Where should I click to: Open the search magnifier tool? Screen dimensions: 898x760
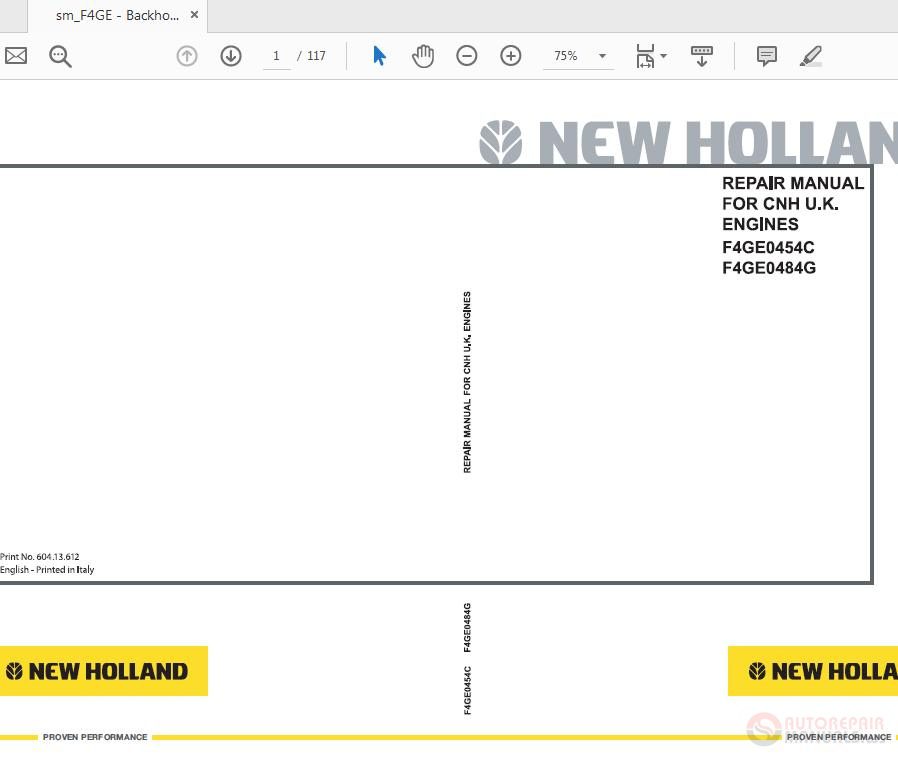point(60,56)
